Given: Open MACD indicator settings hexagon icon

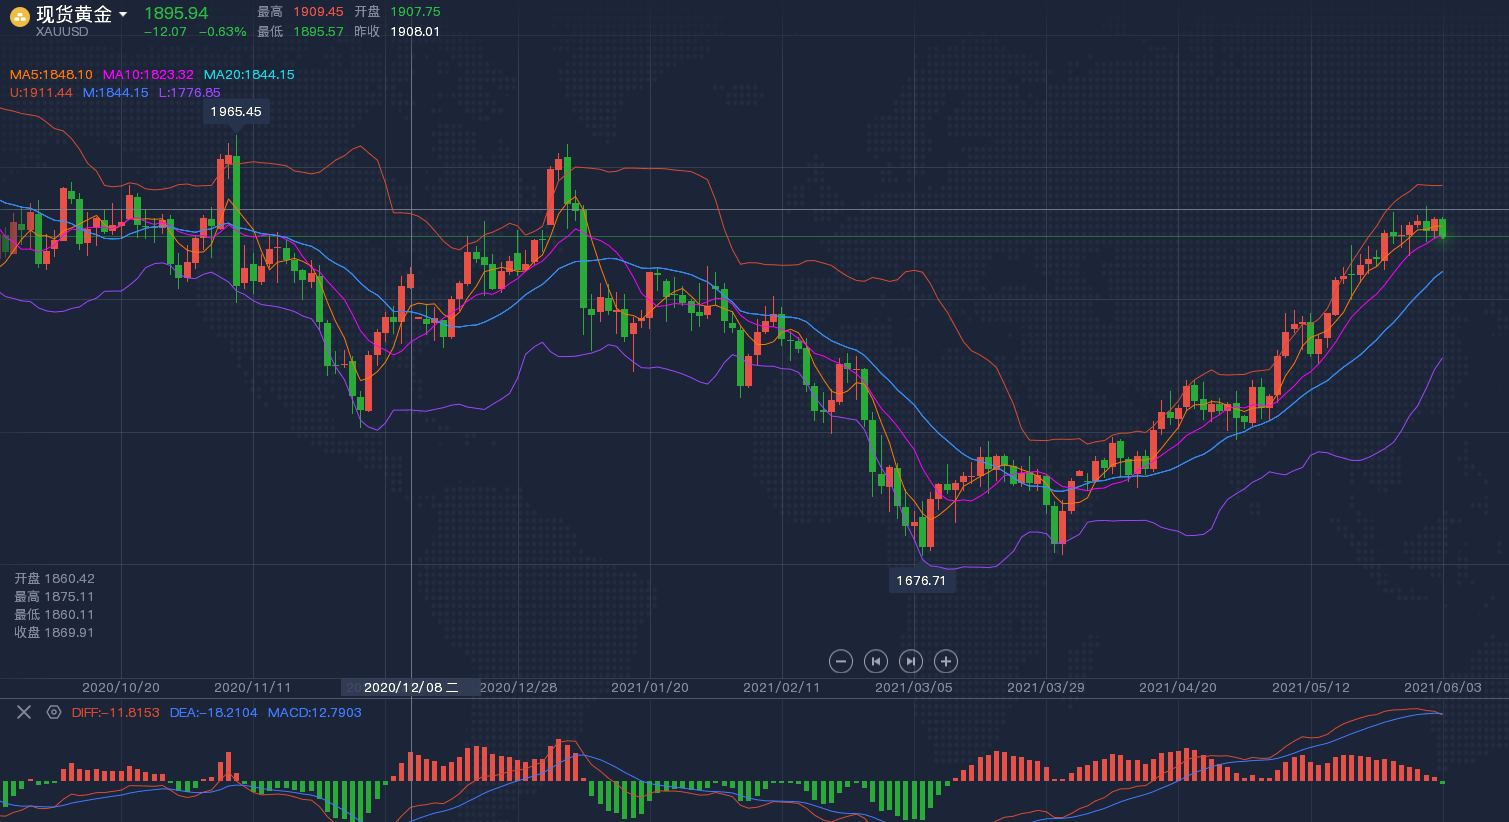Looking at the screenshot, I should tap(54, 712).
